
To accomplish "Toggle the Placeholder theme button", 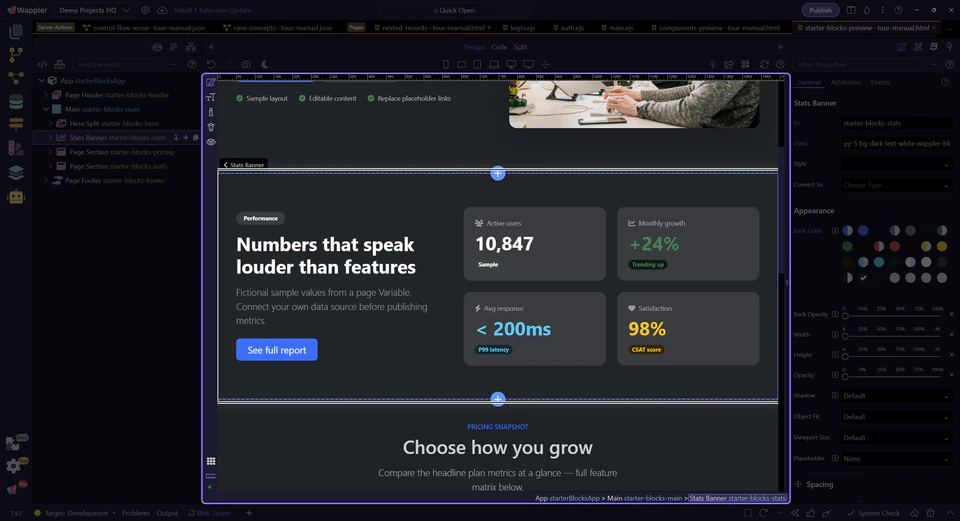I will pyautogui.click(x=834, y=458).
